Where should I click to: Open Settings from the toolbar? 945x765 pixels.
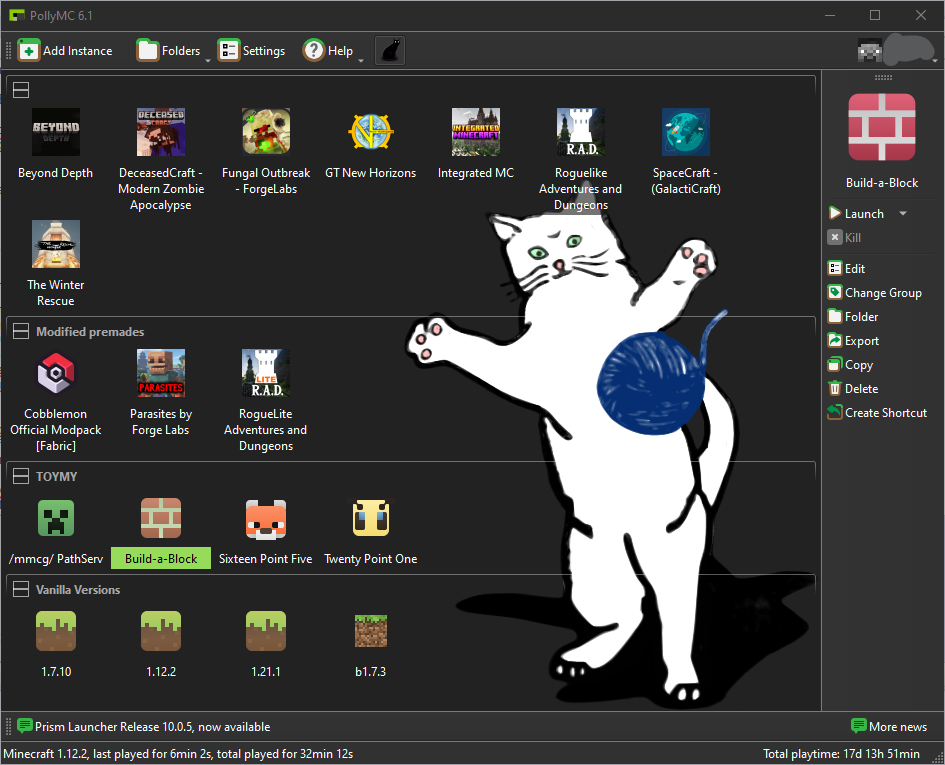251,51
